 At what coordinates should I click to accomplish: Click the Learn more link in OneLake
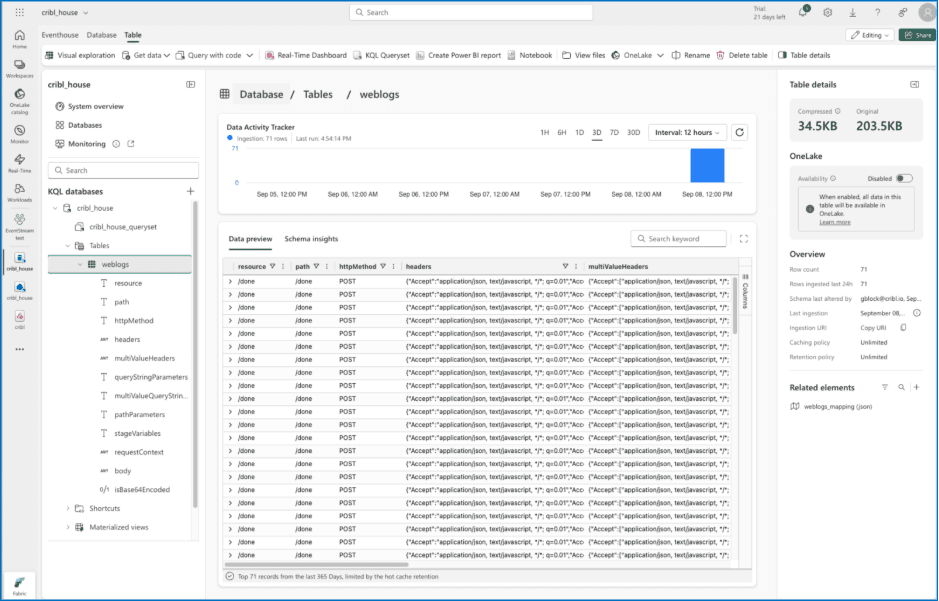tap(835, 222)
